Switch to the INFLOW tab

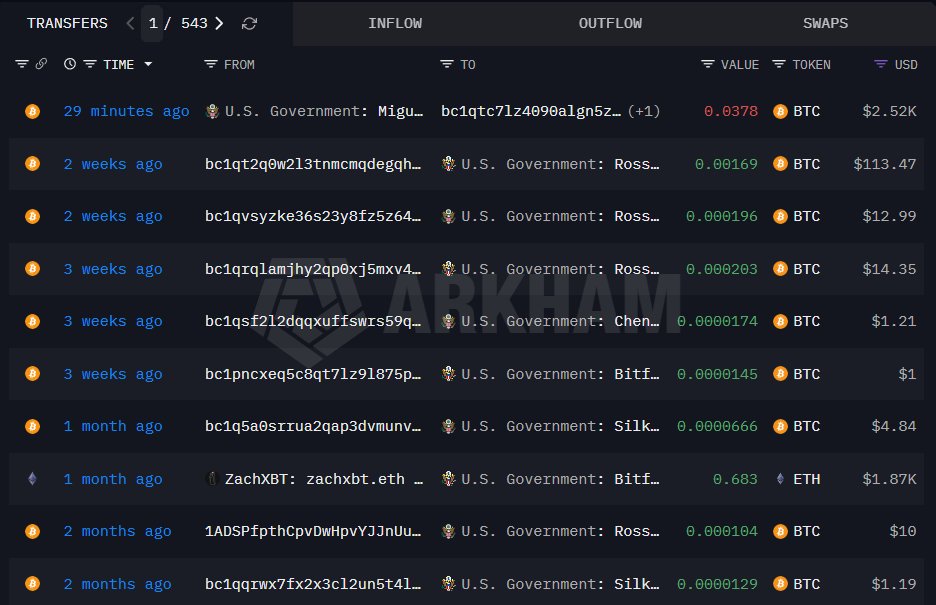395,23
